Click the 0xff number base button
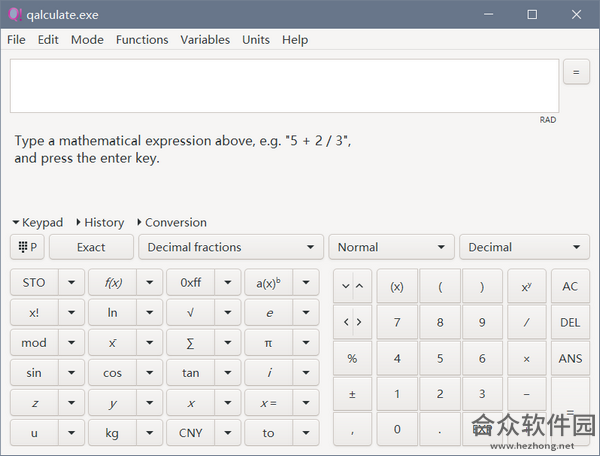600x456 pixels. click(x=191, y=282)
